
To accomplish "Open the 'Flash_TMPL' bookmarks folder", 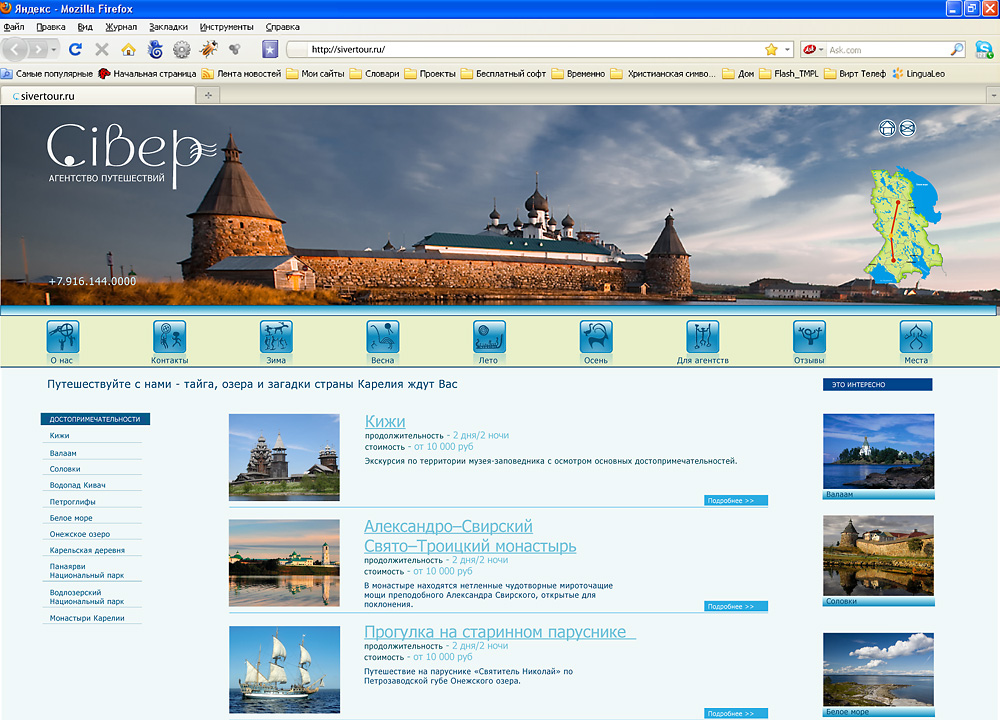I will [x=789, y=74].
